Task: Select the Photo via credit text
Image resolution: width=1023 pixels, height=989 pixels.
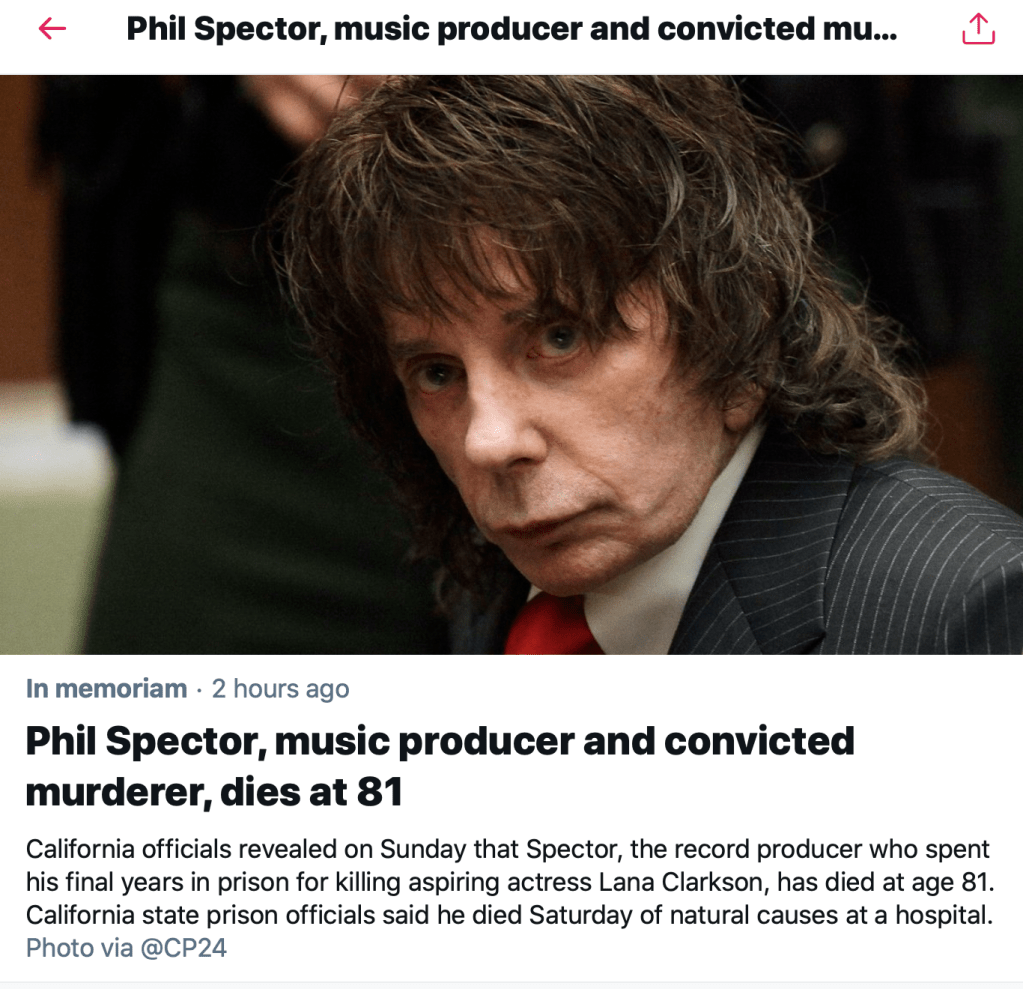Action: (x=80, y=948)
